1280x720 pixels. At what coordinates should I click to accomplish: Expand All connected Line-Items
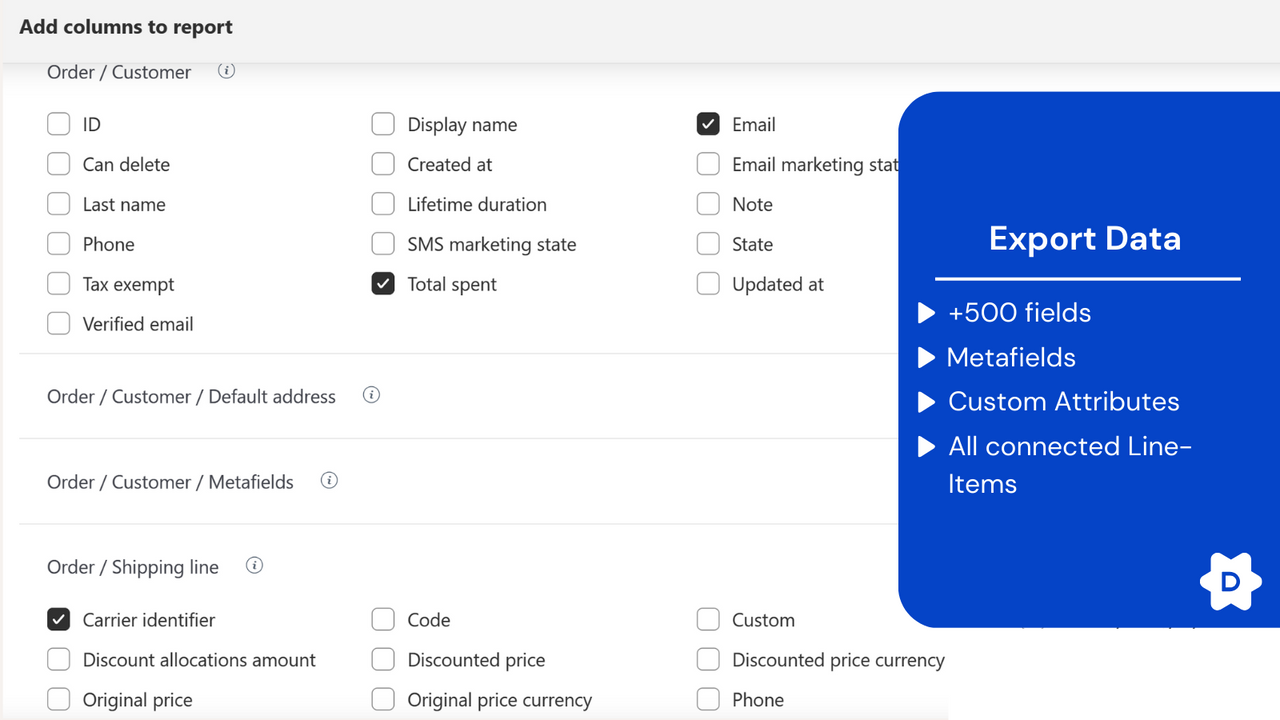[926, 446]
